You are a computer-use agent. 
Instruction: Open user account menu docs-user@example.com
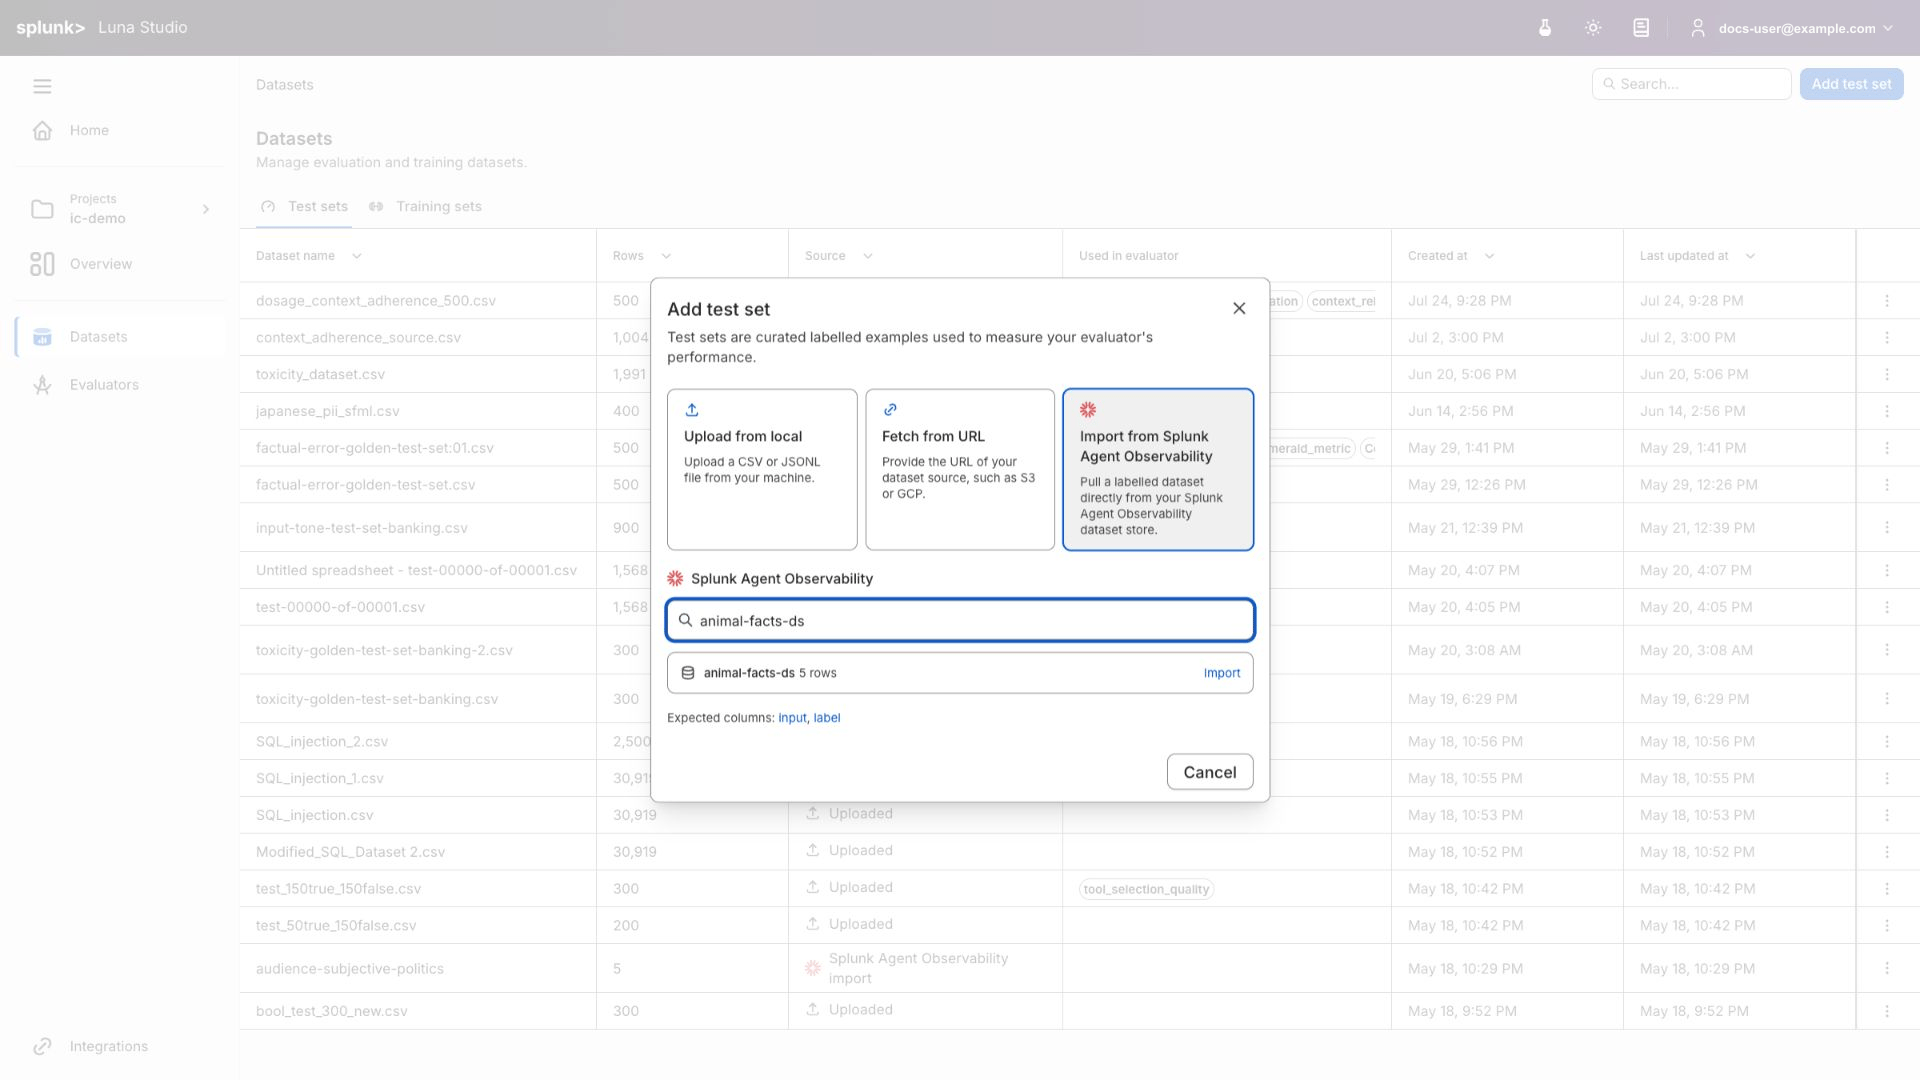[1792, 28]
